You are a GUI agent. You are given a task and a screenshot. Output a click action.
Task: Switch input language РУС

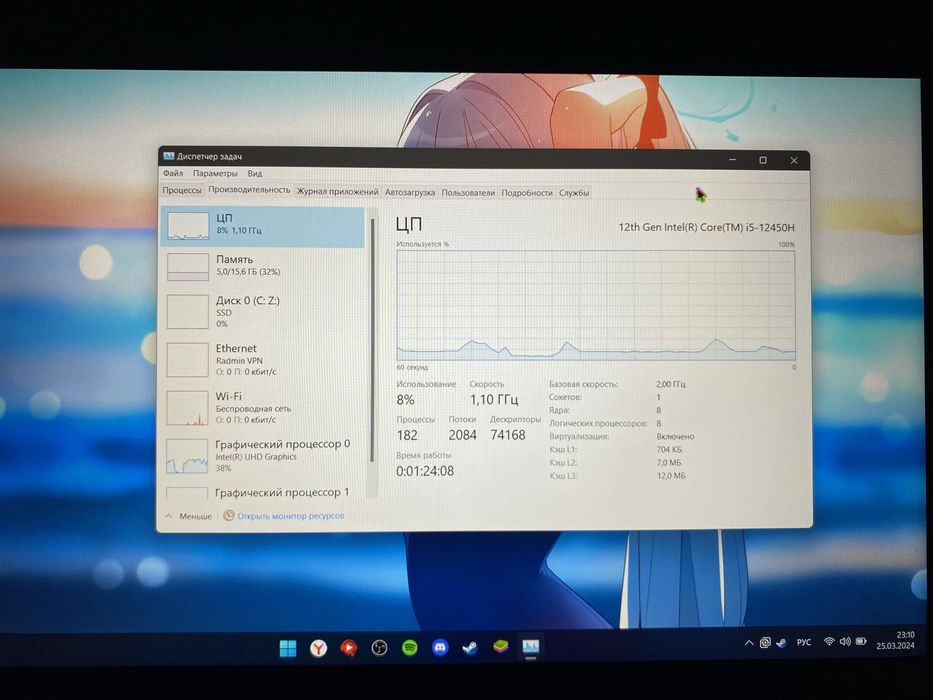[804, 642]
